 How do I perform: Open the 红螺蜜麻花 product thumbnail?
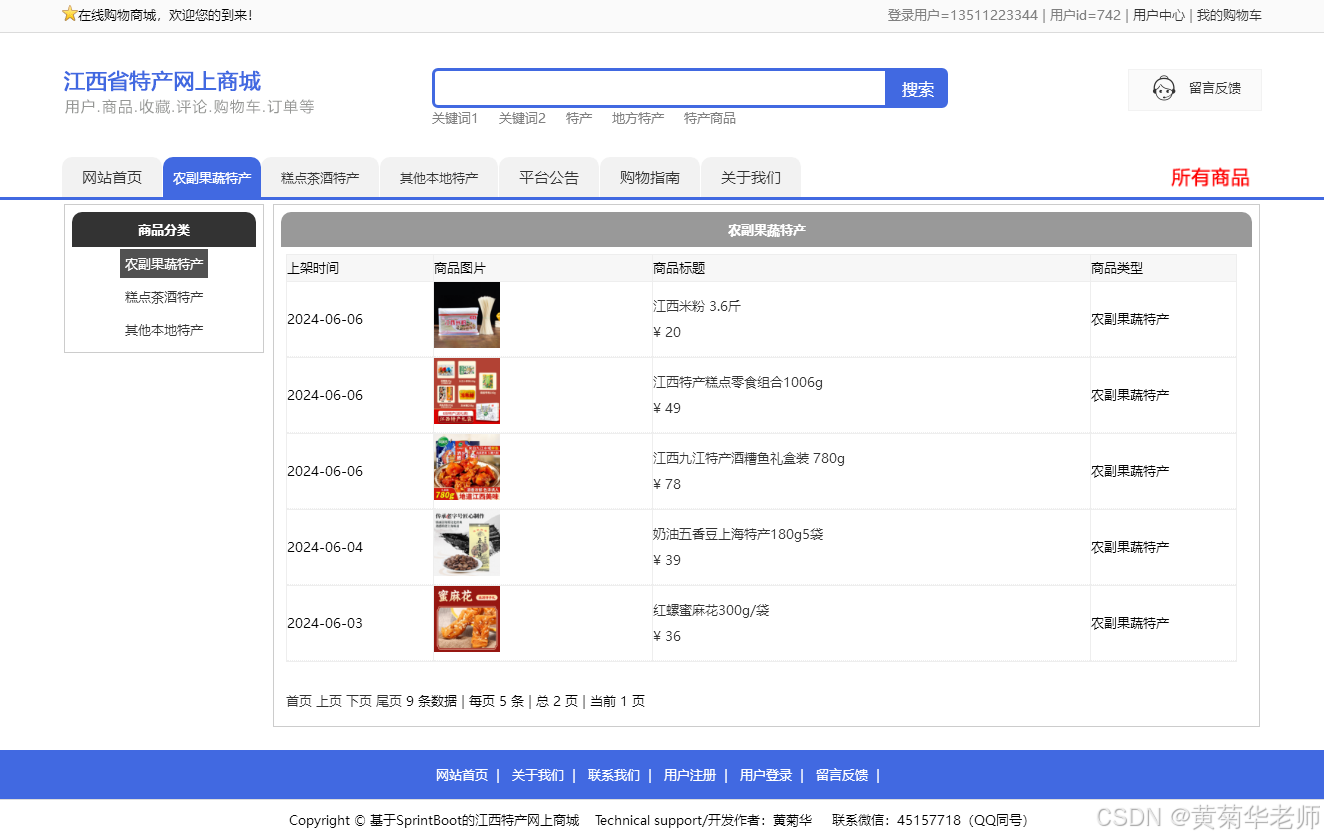tap(467, 619)
